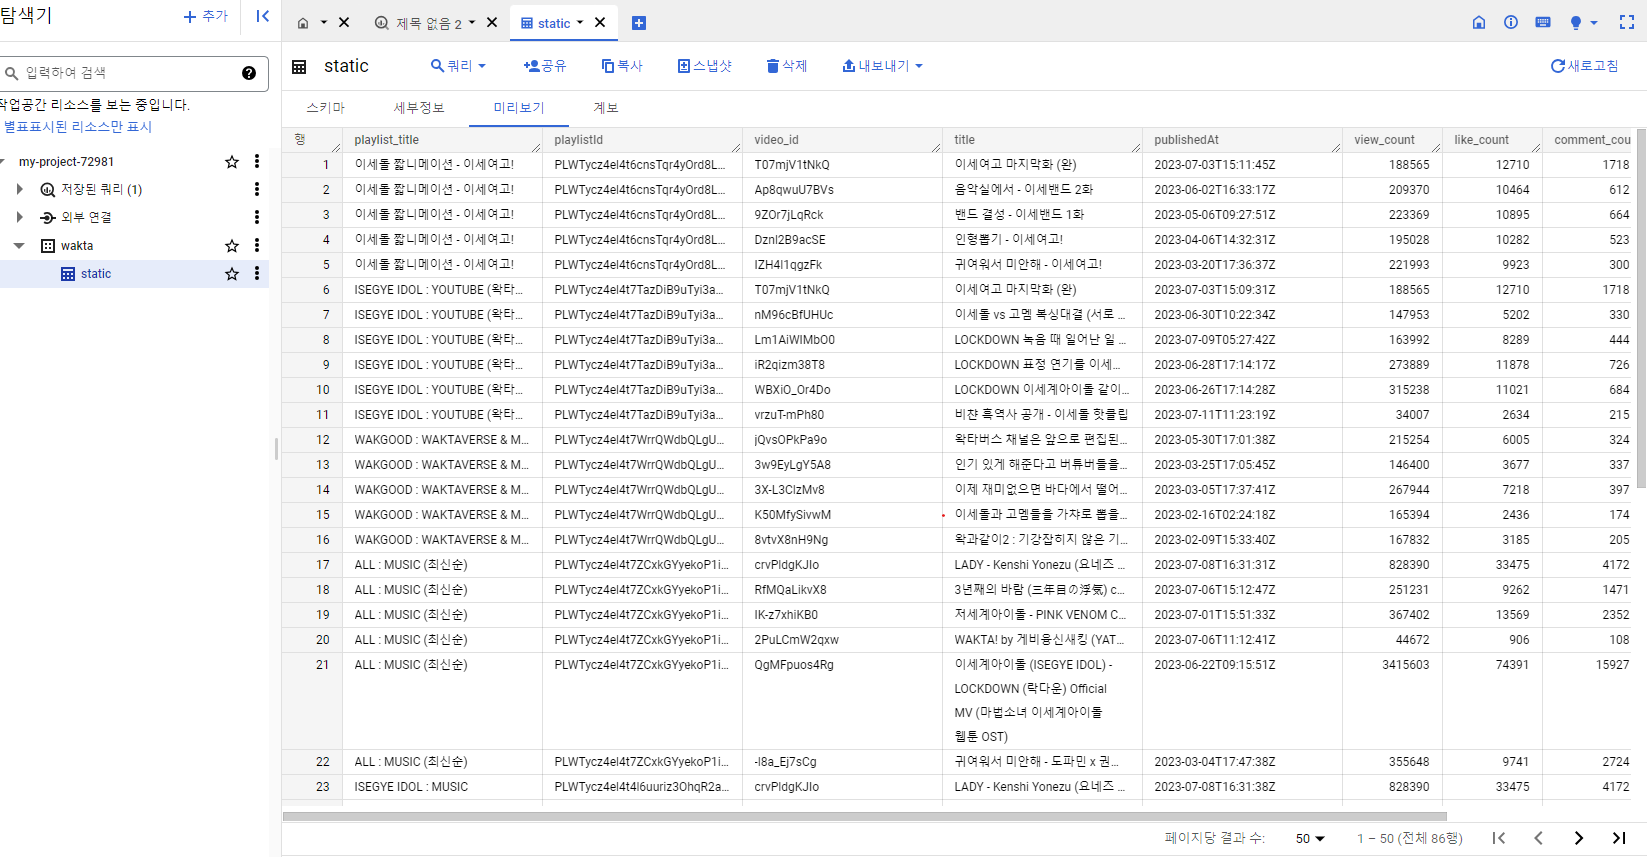Viewport: 1647px width, 857px height.
Task: Open more actions for wakta dataset
Action: tap(257, 245)
